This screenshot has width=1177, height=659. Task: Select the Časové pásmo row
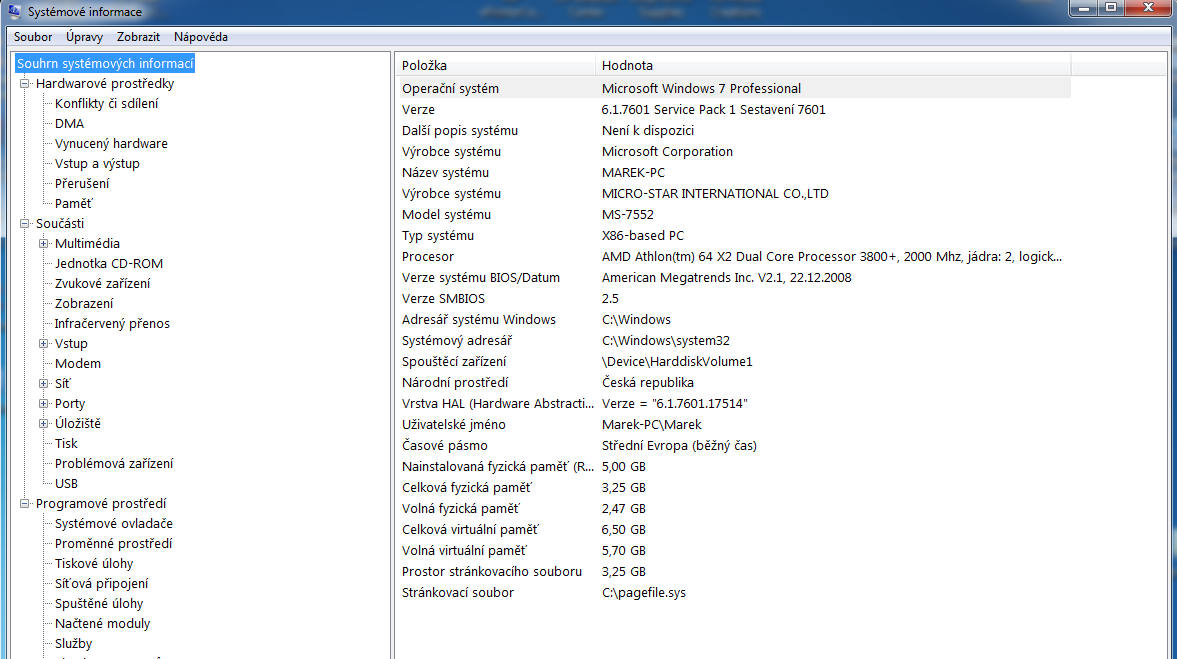point(734,446)
